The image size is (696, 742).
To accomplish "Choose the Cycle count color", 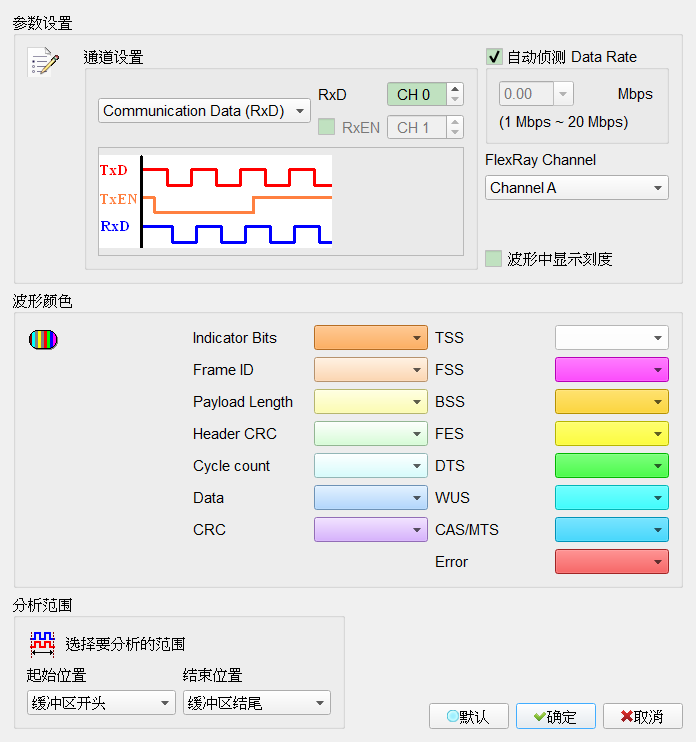I will click(371, 466).
